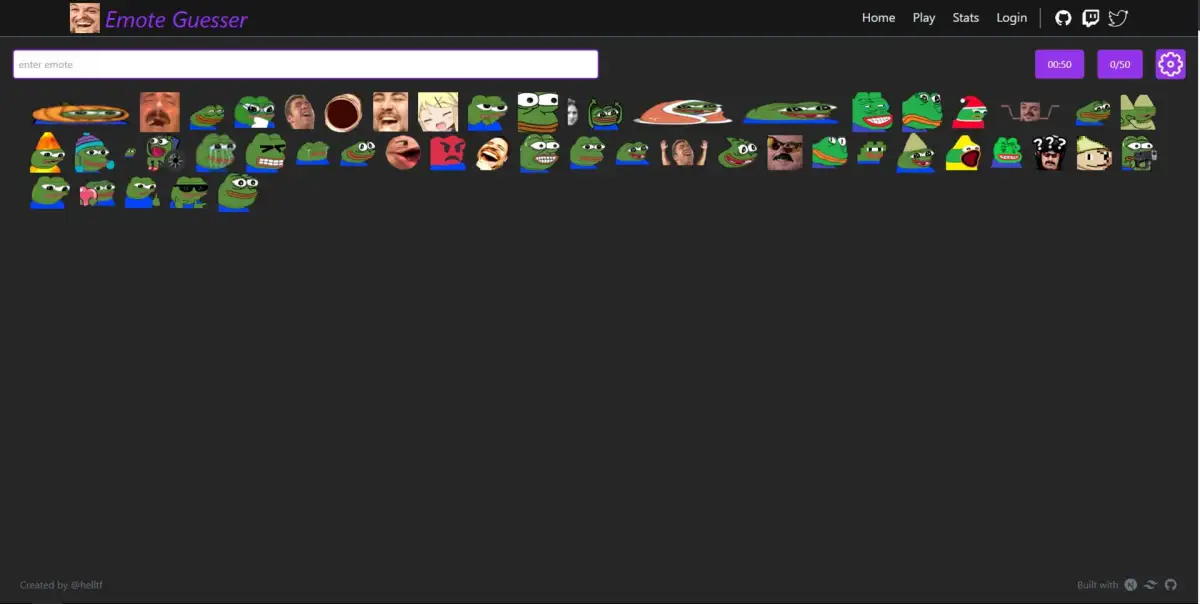This screenshot has width=1200, height=604.
Task: Click the middle 'Built with' footer icon
Action: (x=1150, y=585)
